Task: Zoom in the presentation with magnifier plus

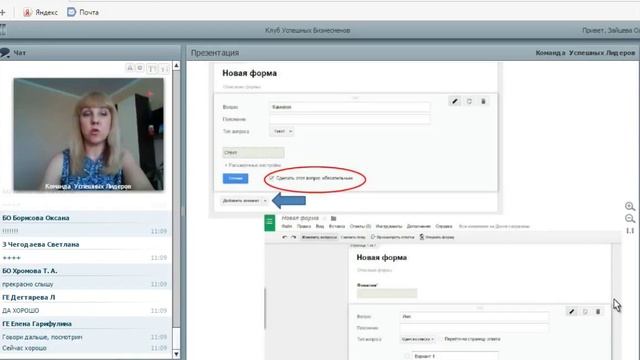Action: (630, 207)
